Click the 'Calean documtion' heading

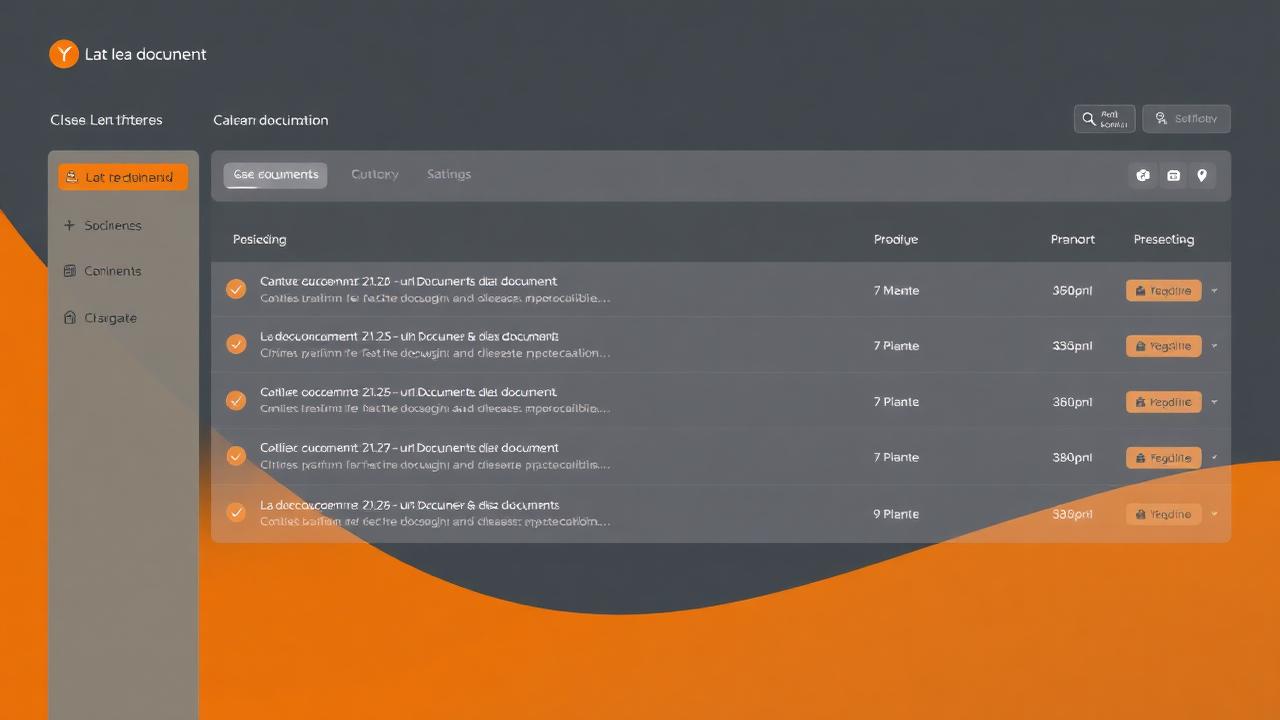270,120
